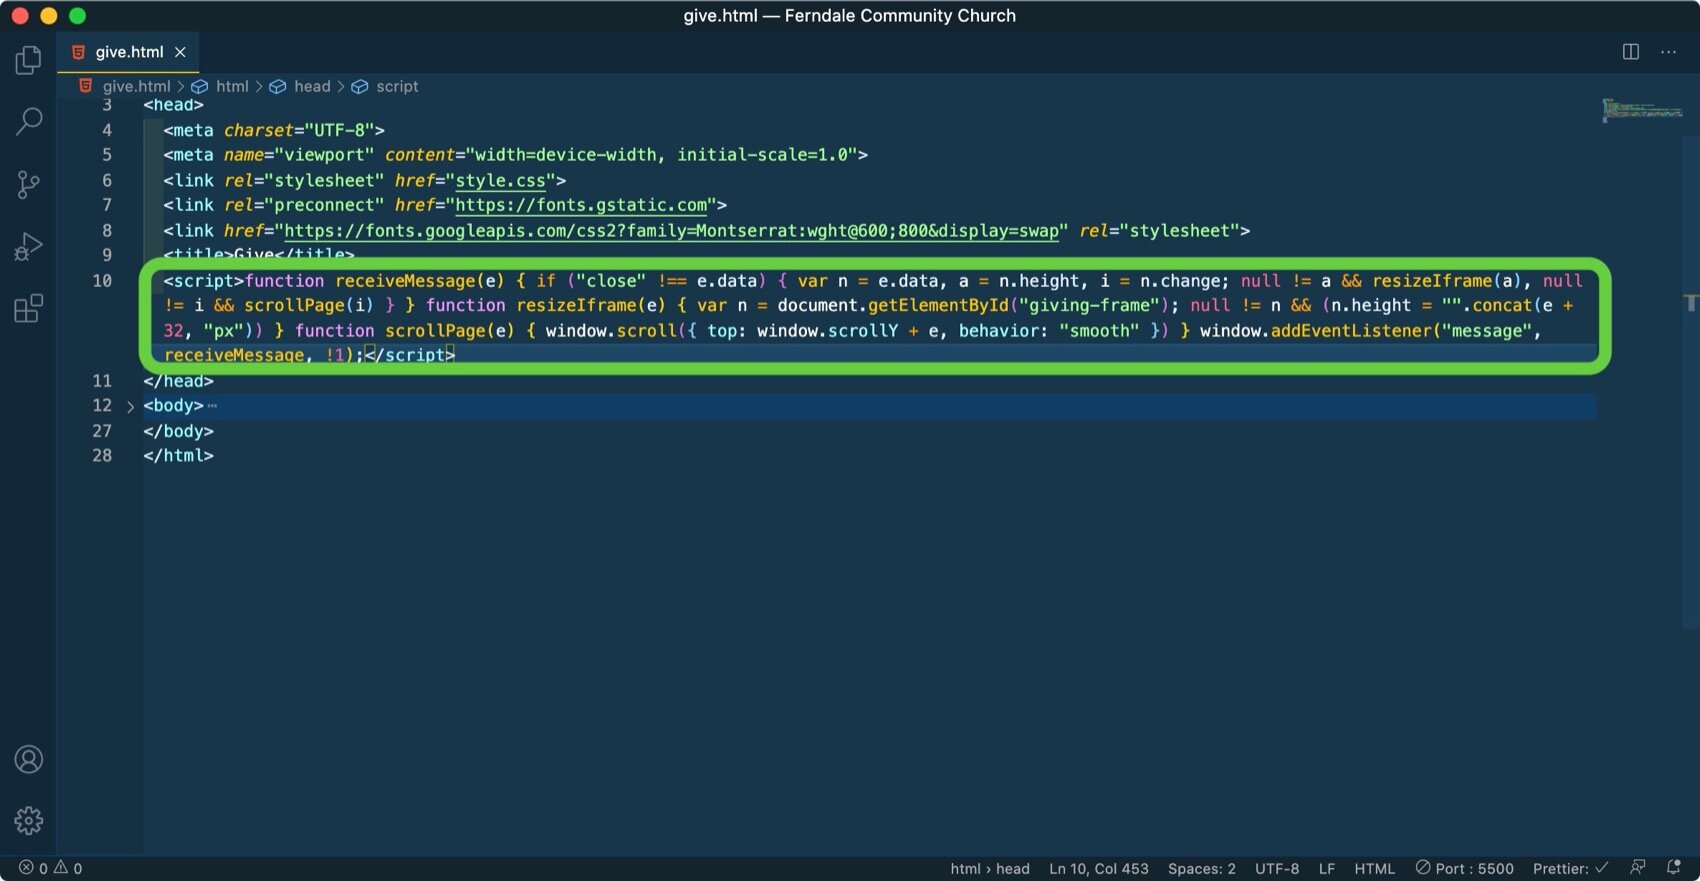This screenshot has width=1700, height=881.
Task: Select language mode HTML
Action: (1374, 868)
